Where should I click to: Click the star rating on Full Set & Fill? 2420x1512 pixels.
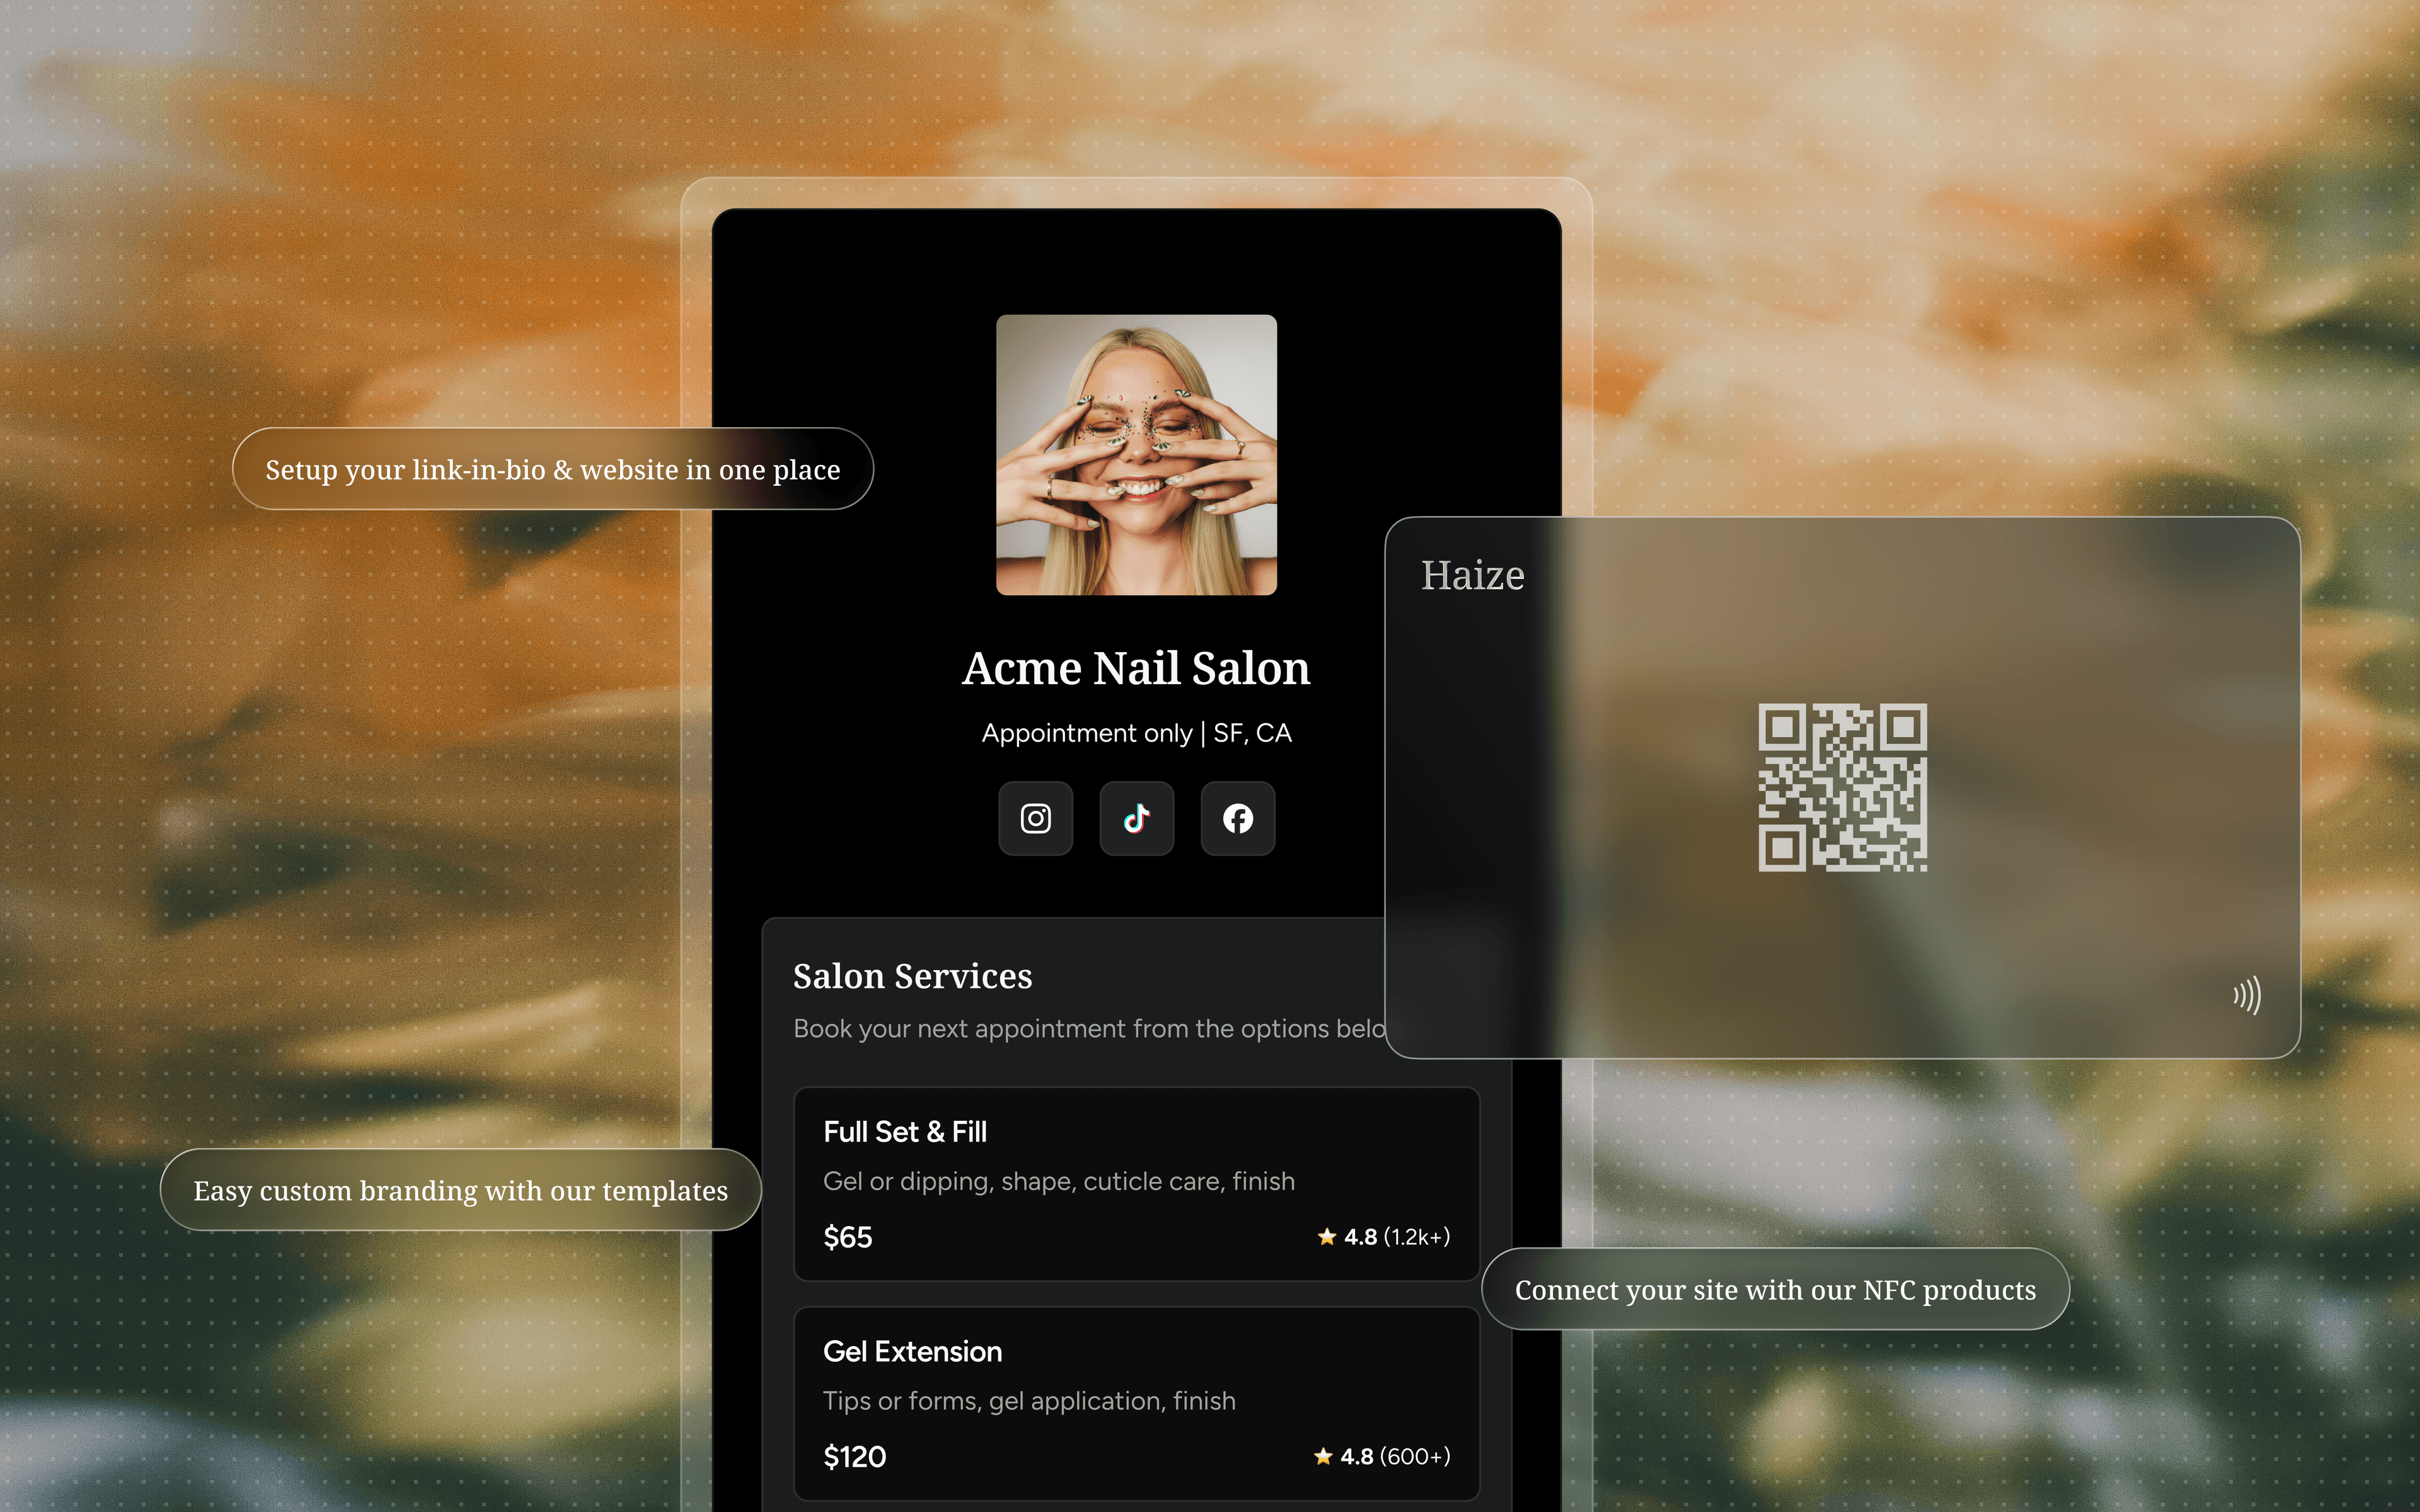1327,1237
